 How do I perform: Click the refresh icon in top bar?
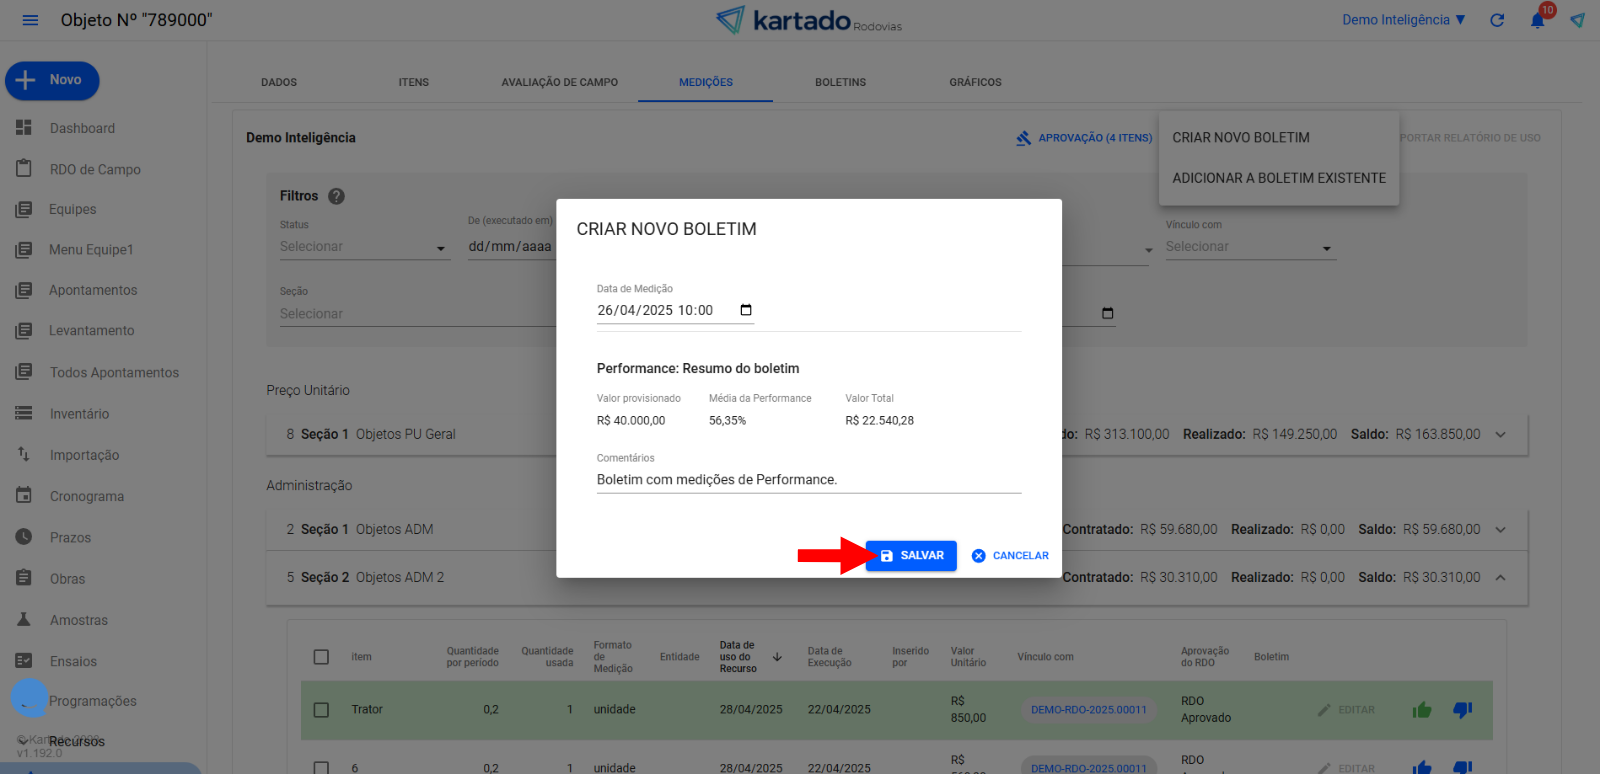1497,20
